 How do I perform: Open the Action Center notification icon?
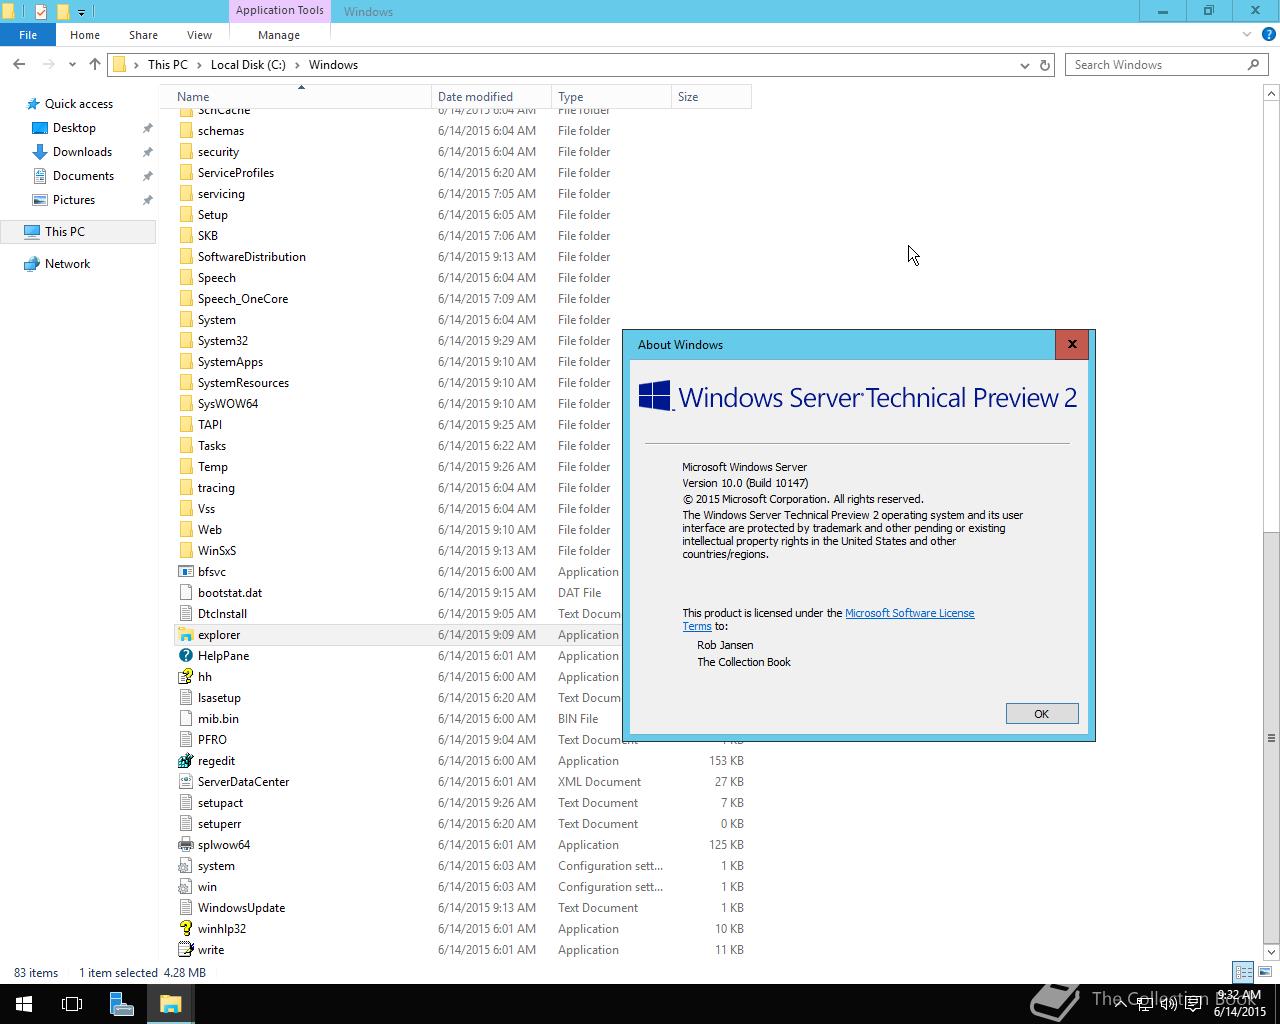click(1194, 1004)
